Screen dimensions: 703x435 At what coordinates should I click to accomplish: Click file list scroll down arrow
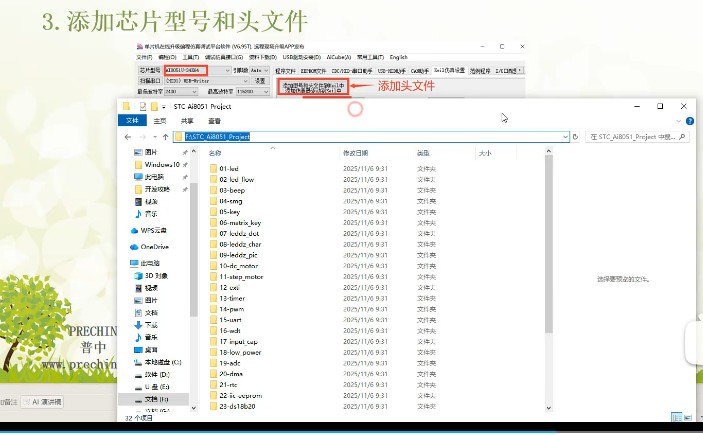549,408
